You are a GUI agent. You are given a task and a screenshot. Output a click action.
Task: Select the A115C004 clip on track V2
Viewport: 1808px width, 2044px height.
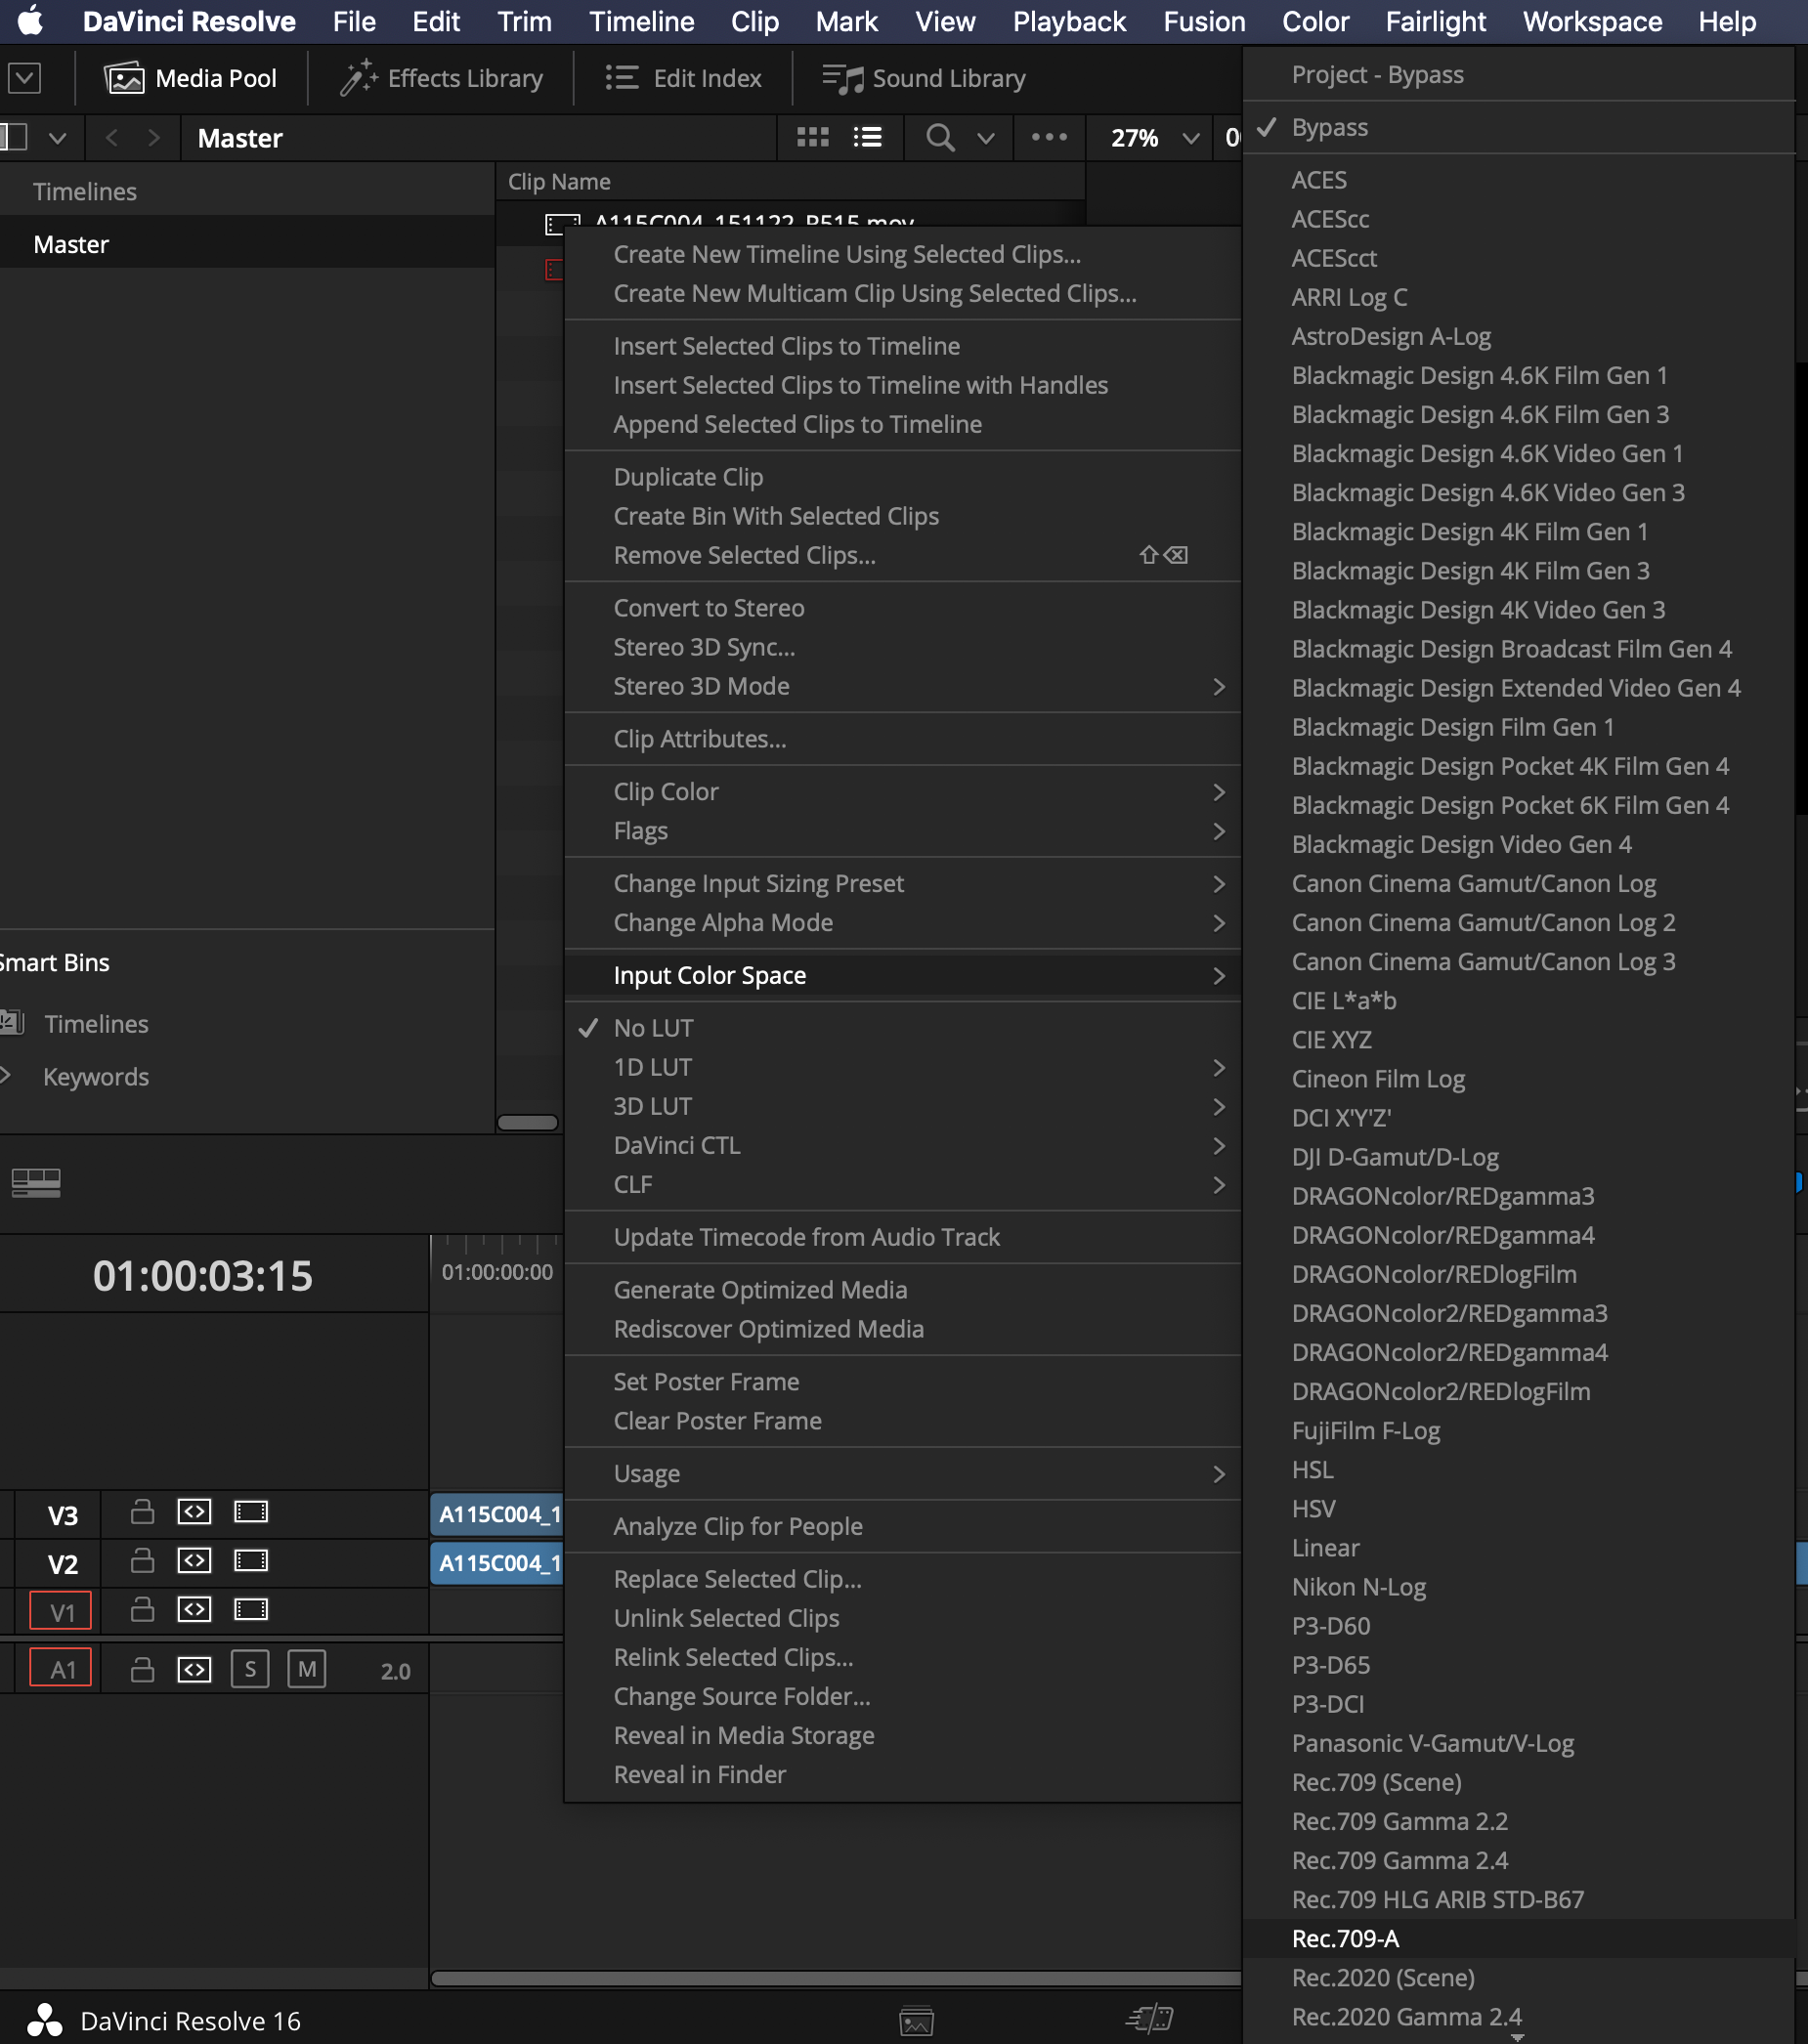[x=497, y=1563]
